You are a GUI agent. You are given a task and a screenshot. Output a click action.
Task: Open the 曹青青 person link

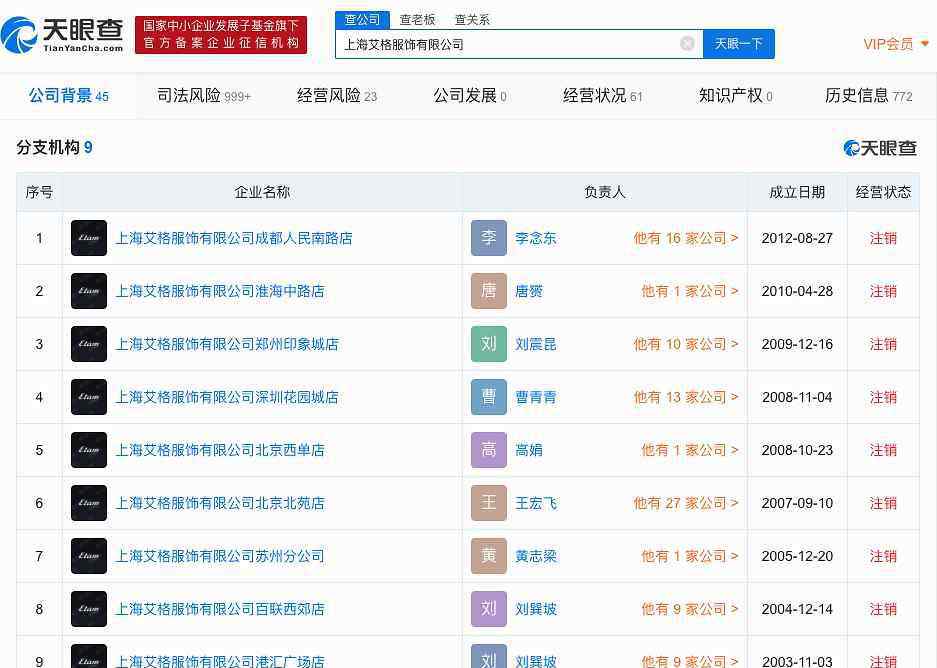click(536, 397)
